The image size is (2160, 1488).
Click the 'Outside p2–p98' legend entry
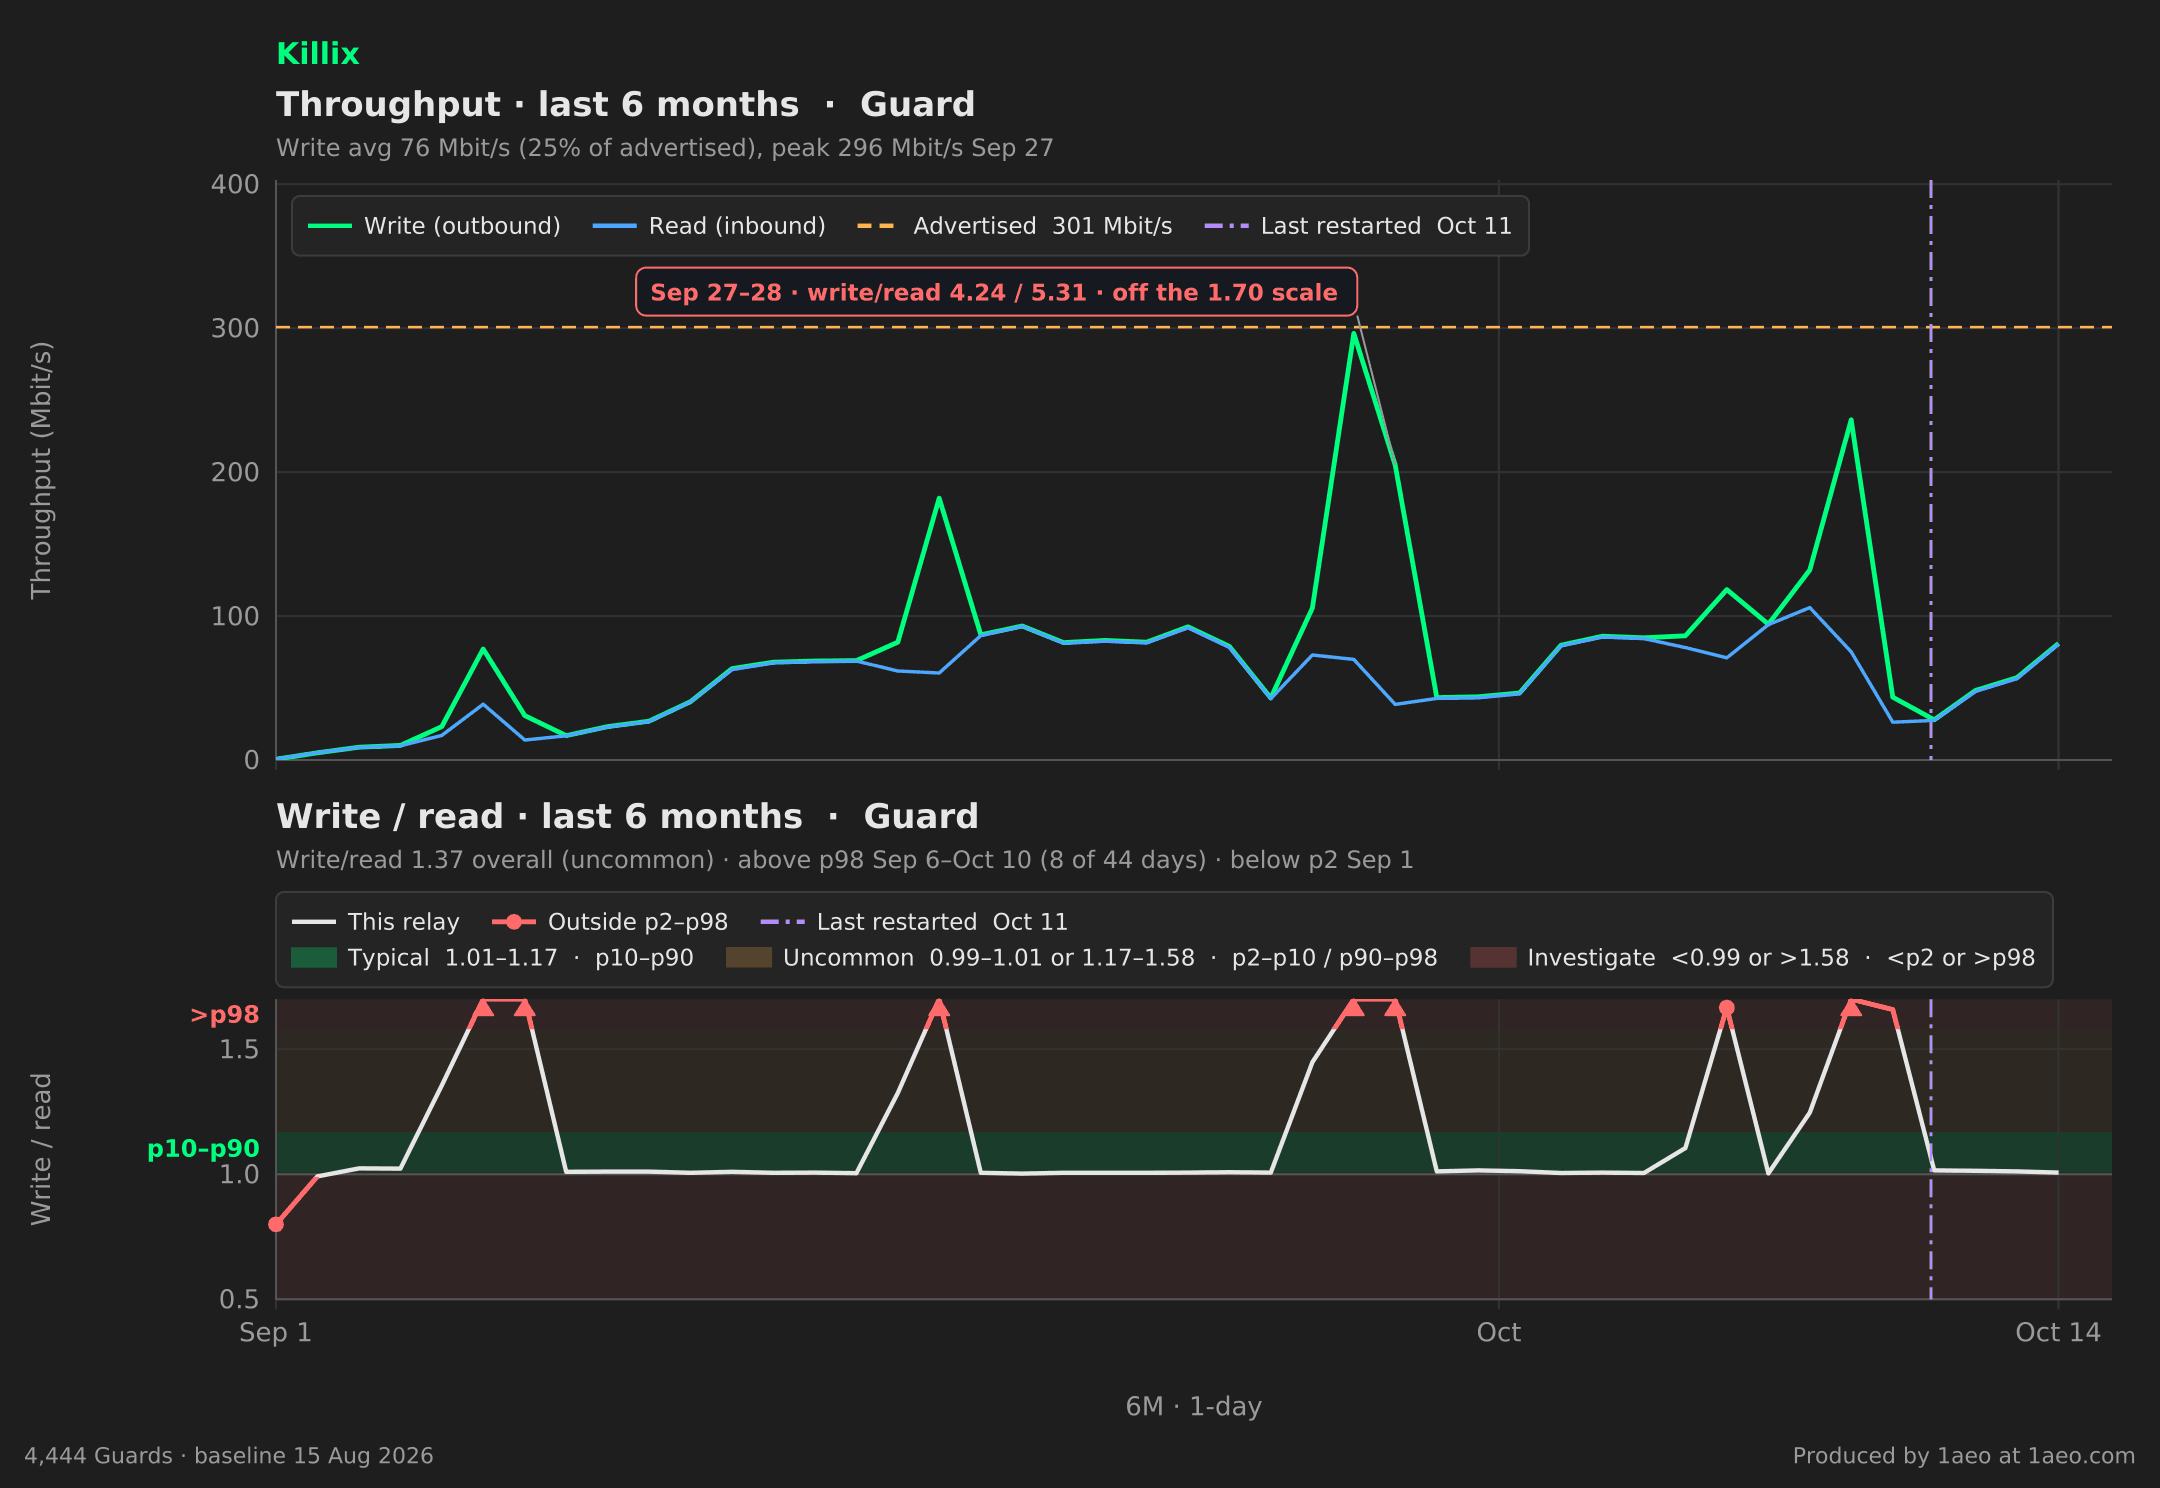610,922
